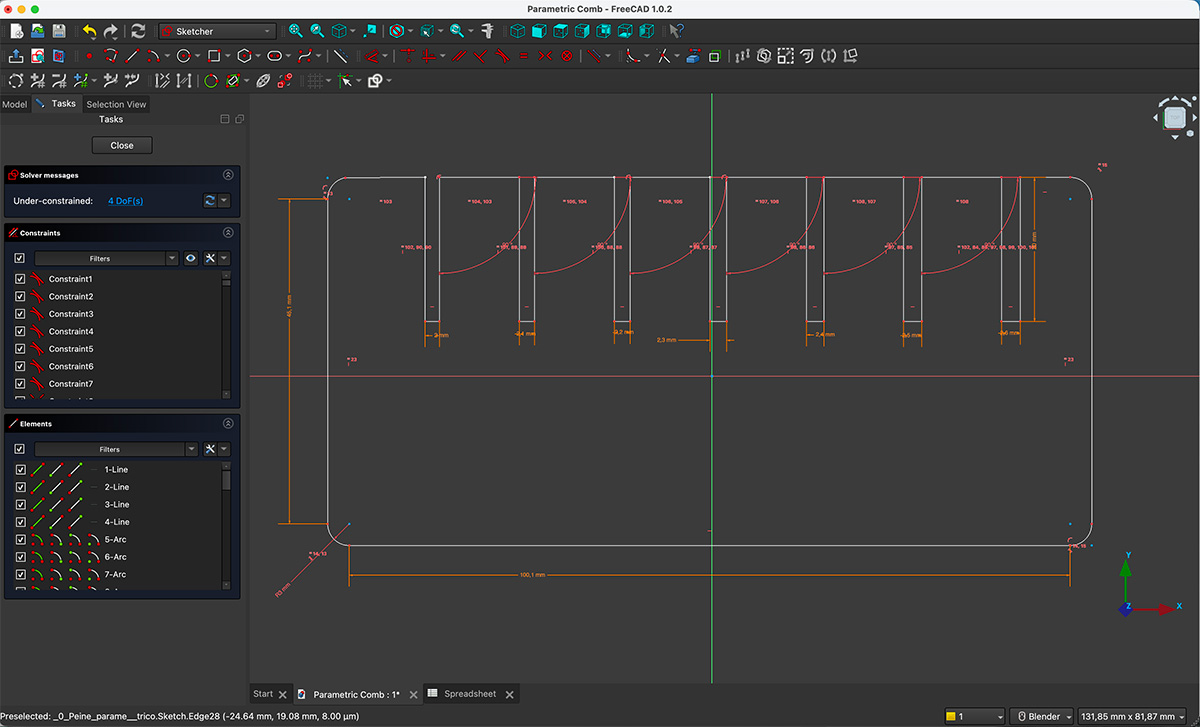Click the fit-all zoom icon
This screenshot has height=727, width=1200.
tap(294, 31)
